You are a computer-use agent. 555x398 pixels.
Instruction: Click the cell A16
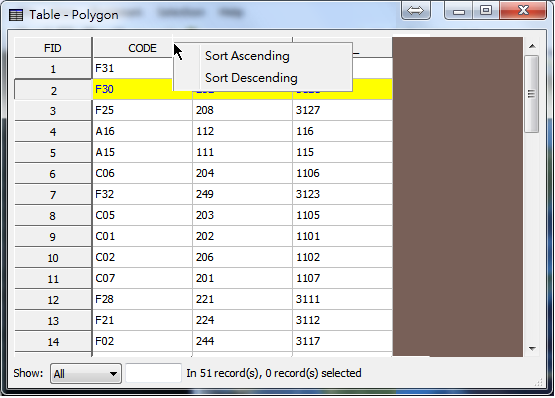[142, 131]
